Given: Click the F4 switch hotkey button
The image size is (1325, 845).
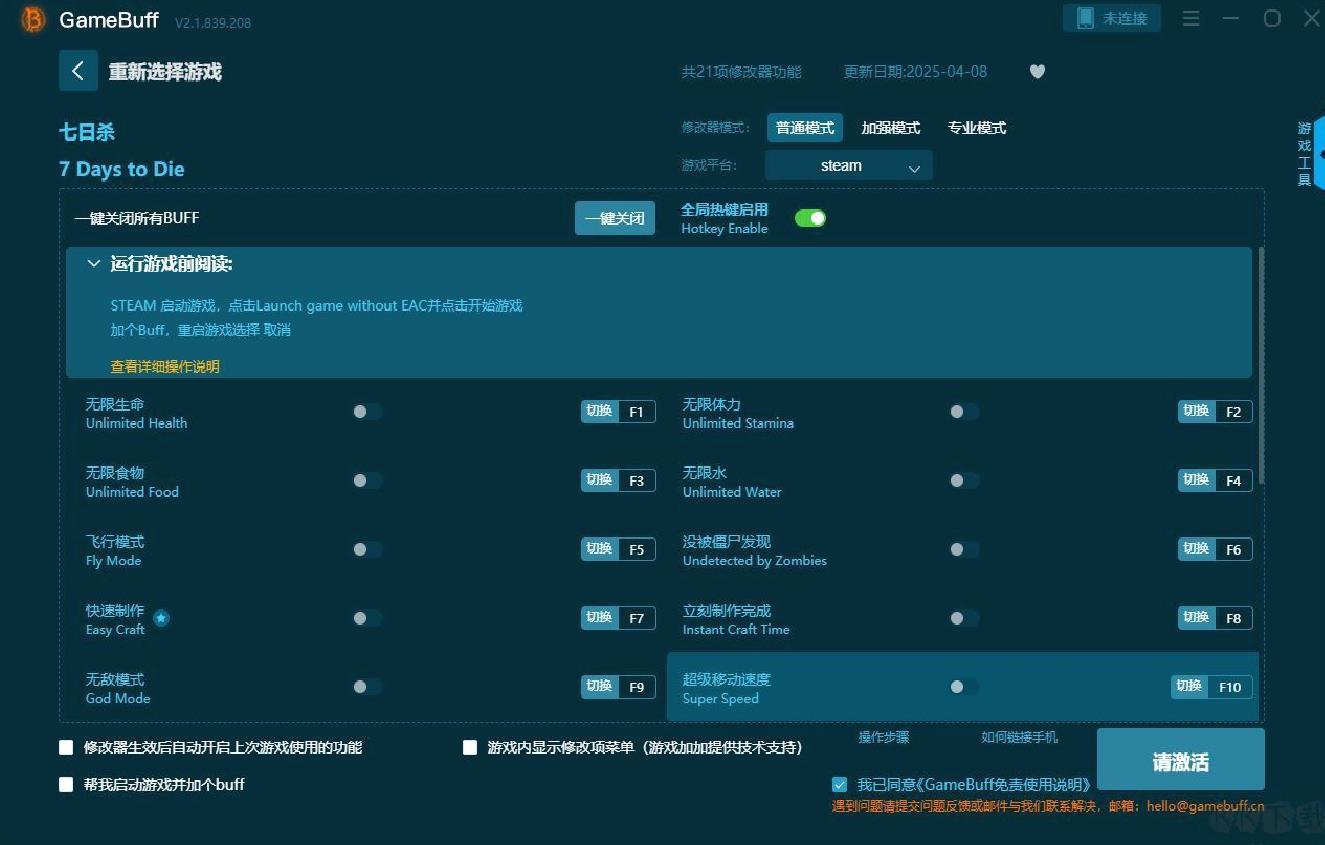Looking at the screenshot, I should coord(1215,480).
